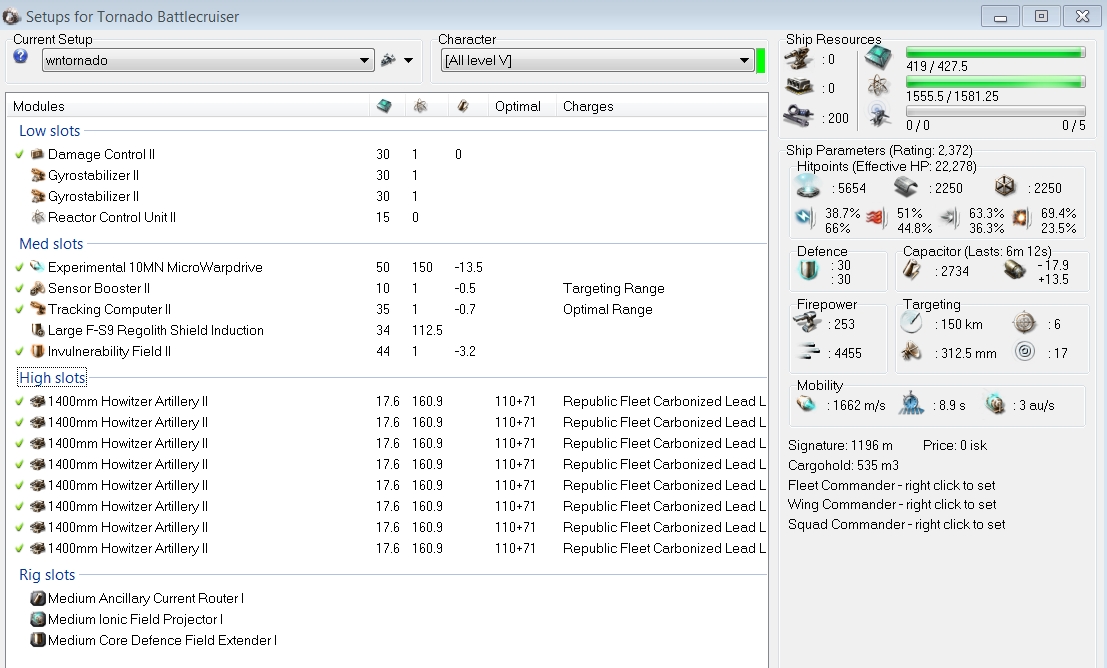Toggle the Invulnerability Field II active checkmark

pyautogui.click(x=20, y=351)
